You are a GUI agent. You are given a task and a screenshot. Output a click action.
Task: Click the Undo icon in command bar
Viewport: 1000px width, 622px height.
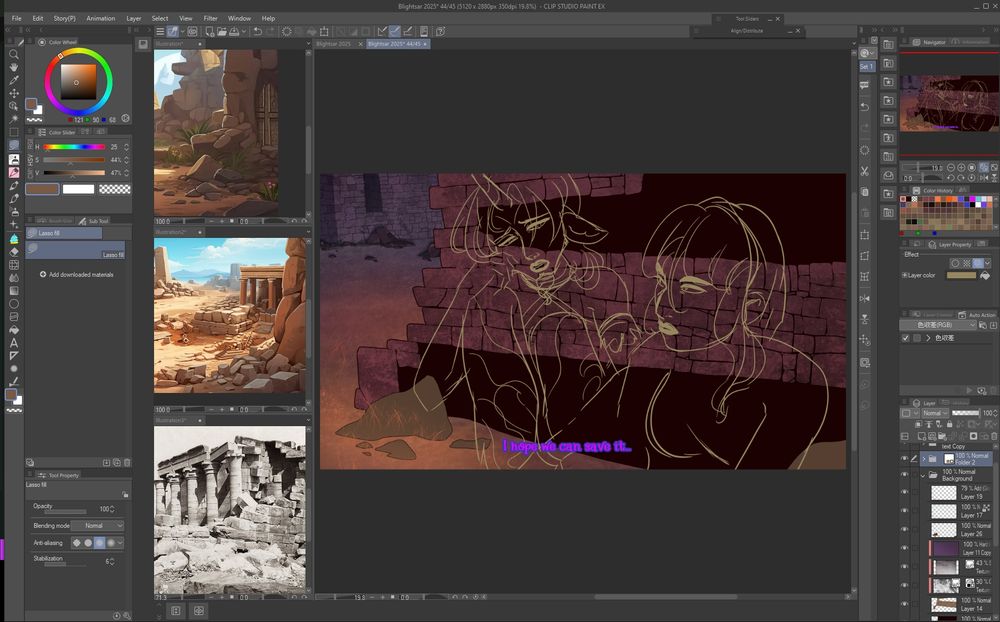(257, 31)
